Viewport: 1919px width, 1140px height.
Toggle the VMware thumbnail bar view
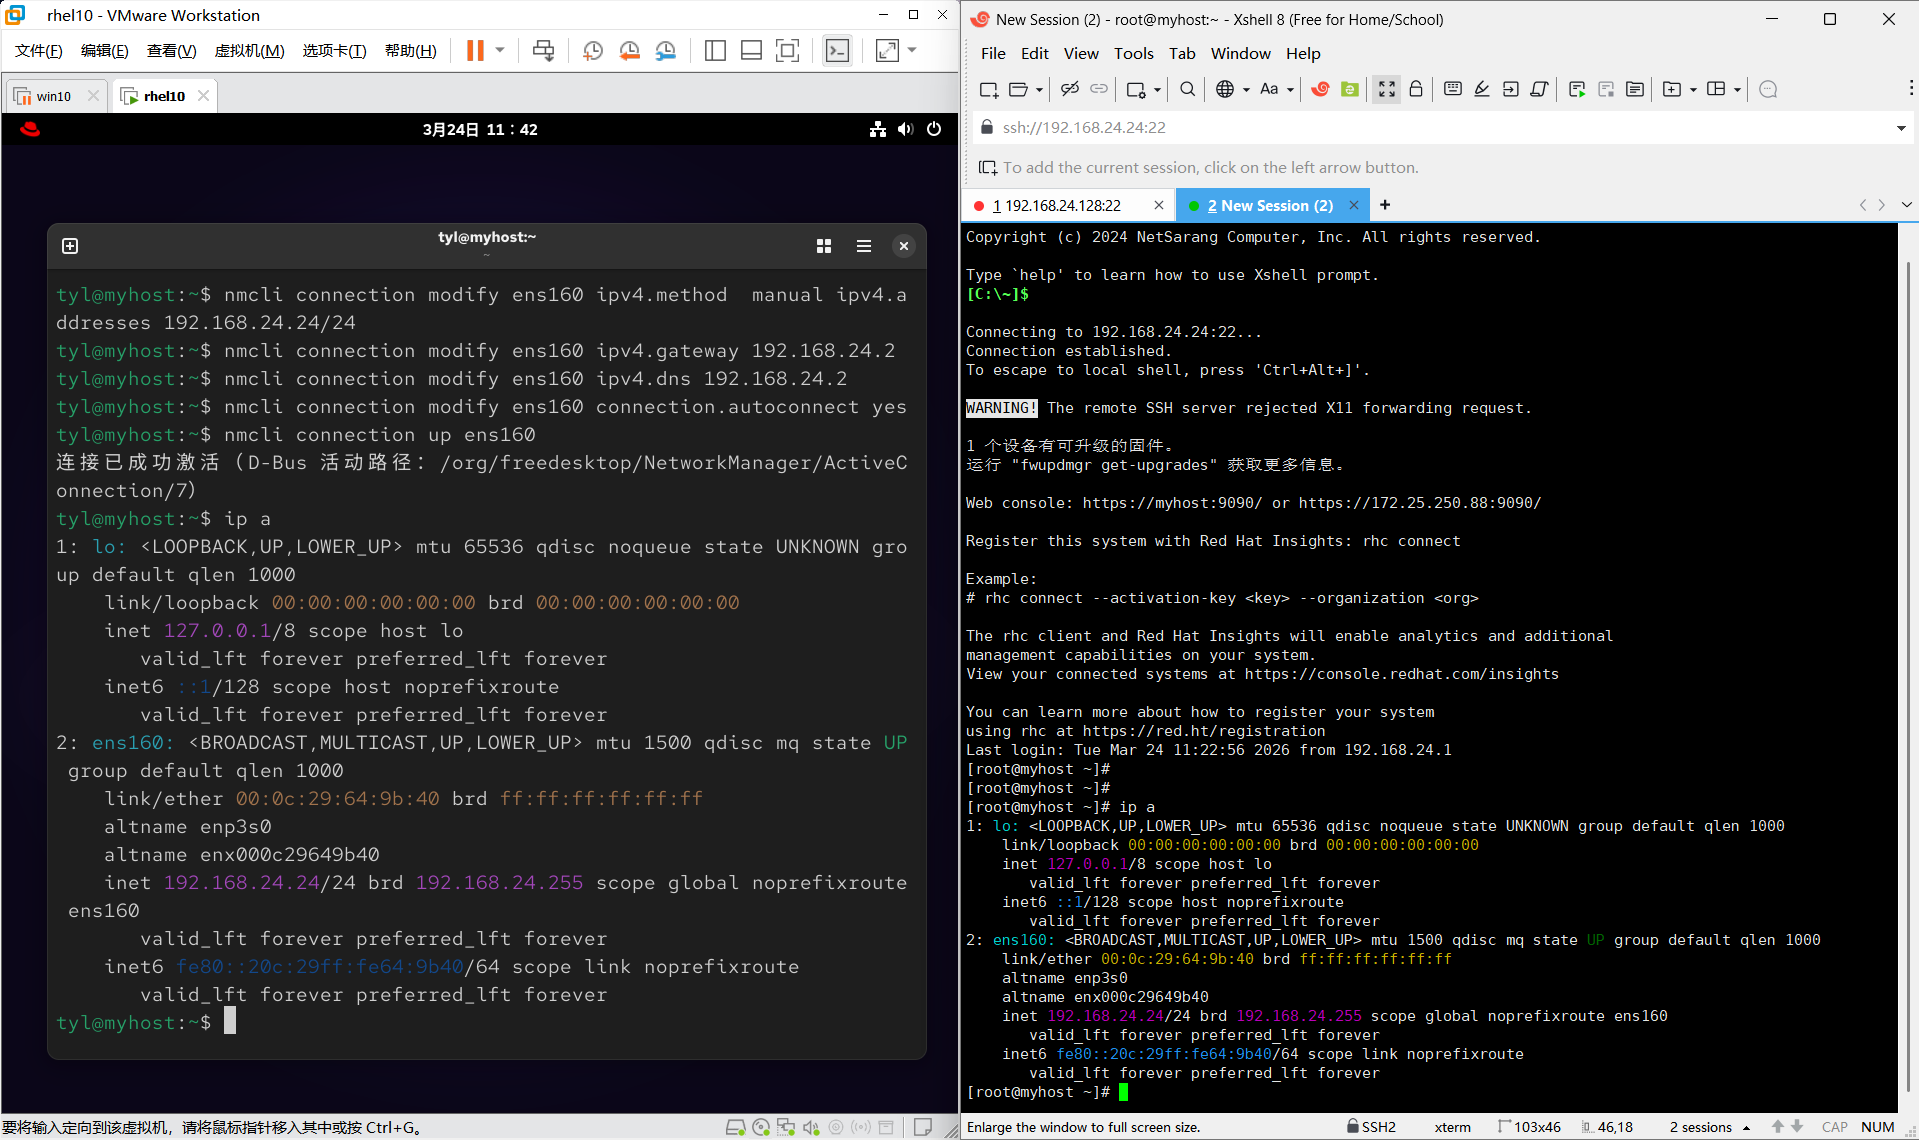coord(751,50)
